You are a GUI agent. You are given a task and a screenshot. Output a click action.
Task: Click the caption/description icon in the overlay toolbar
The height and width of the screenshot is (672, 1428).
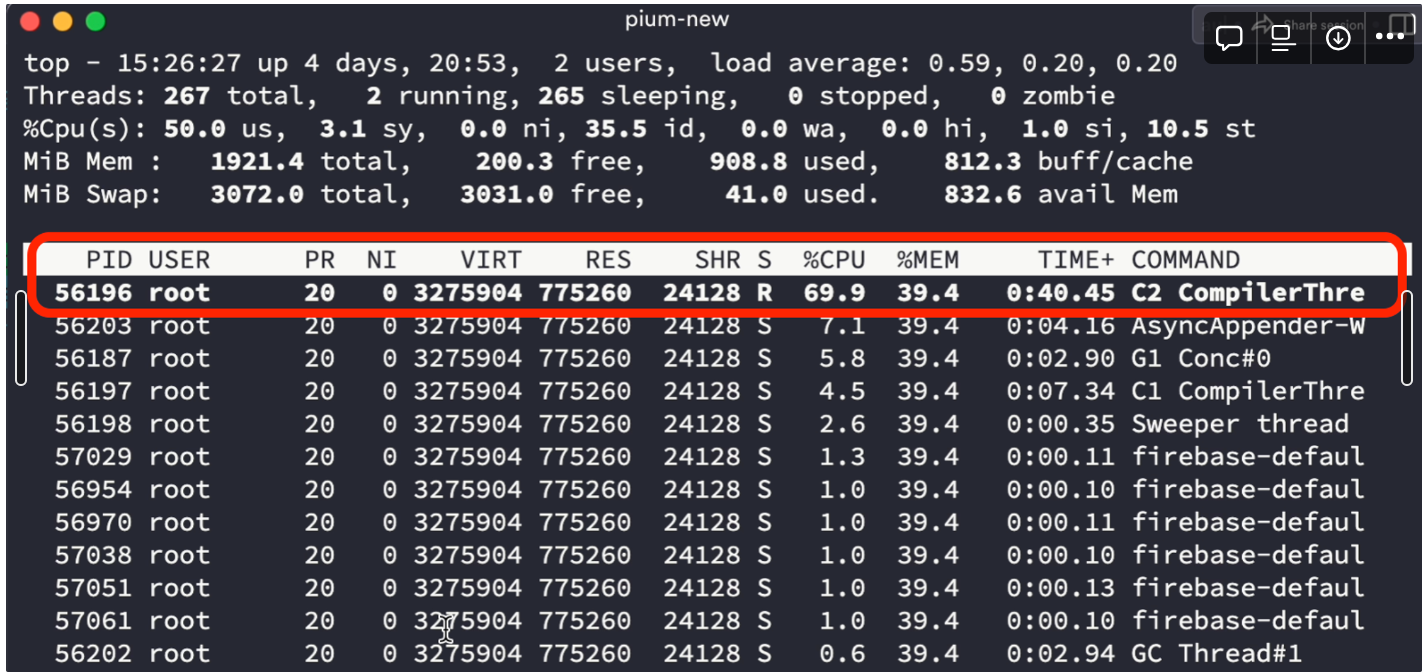[x=1283, y=38]
